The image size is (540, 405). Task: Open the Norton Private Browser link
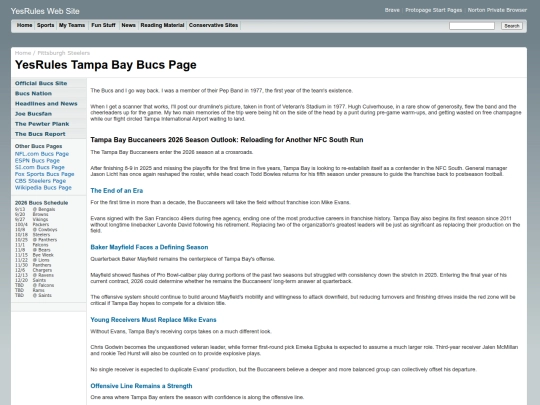(497, 10)
